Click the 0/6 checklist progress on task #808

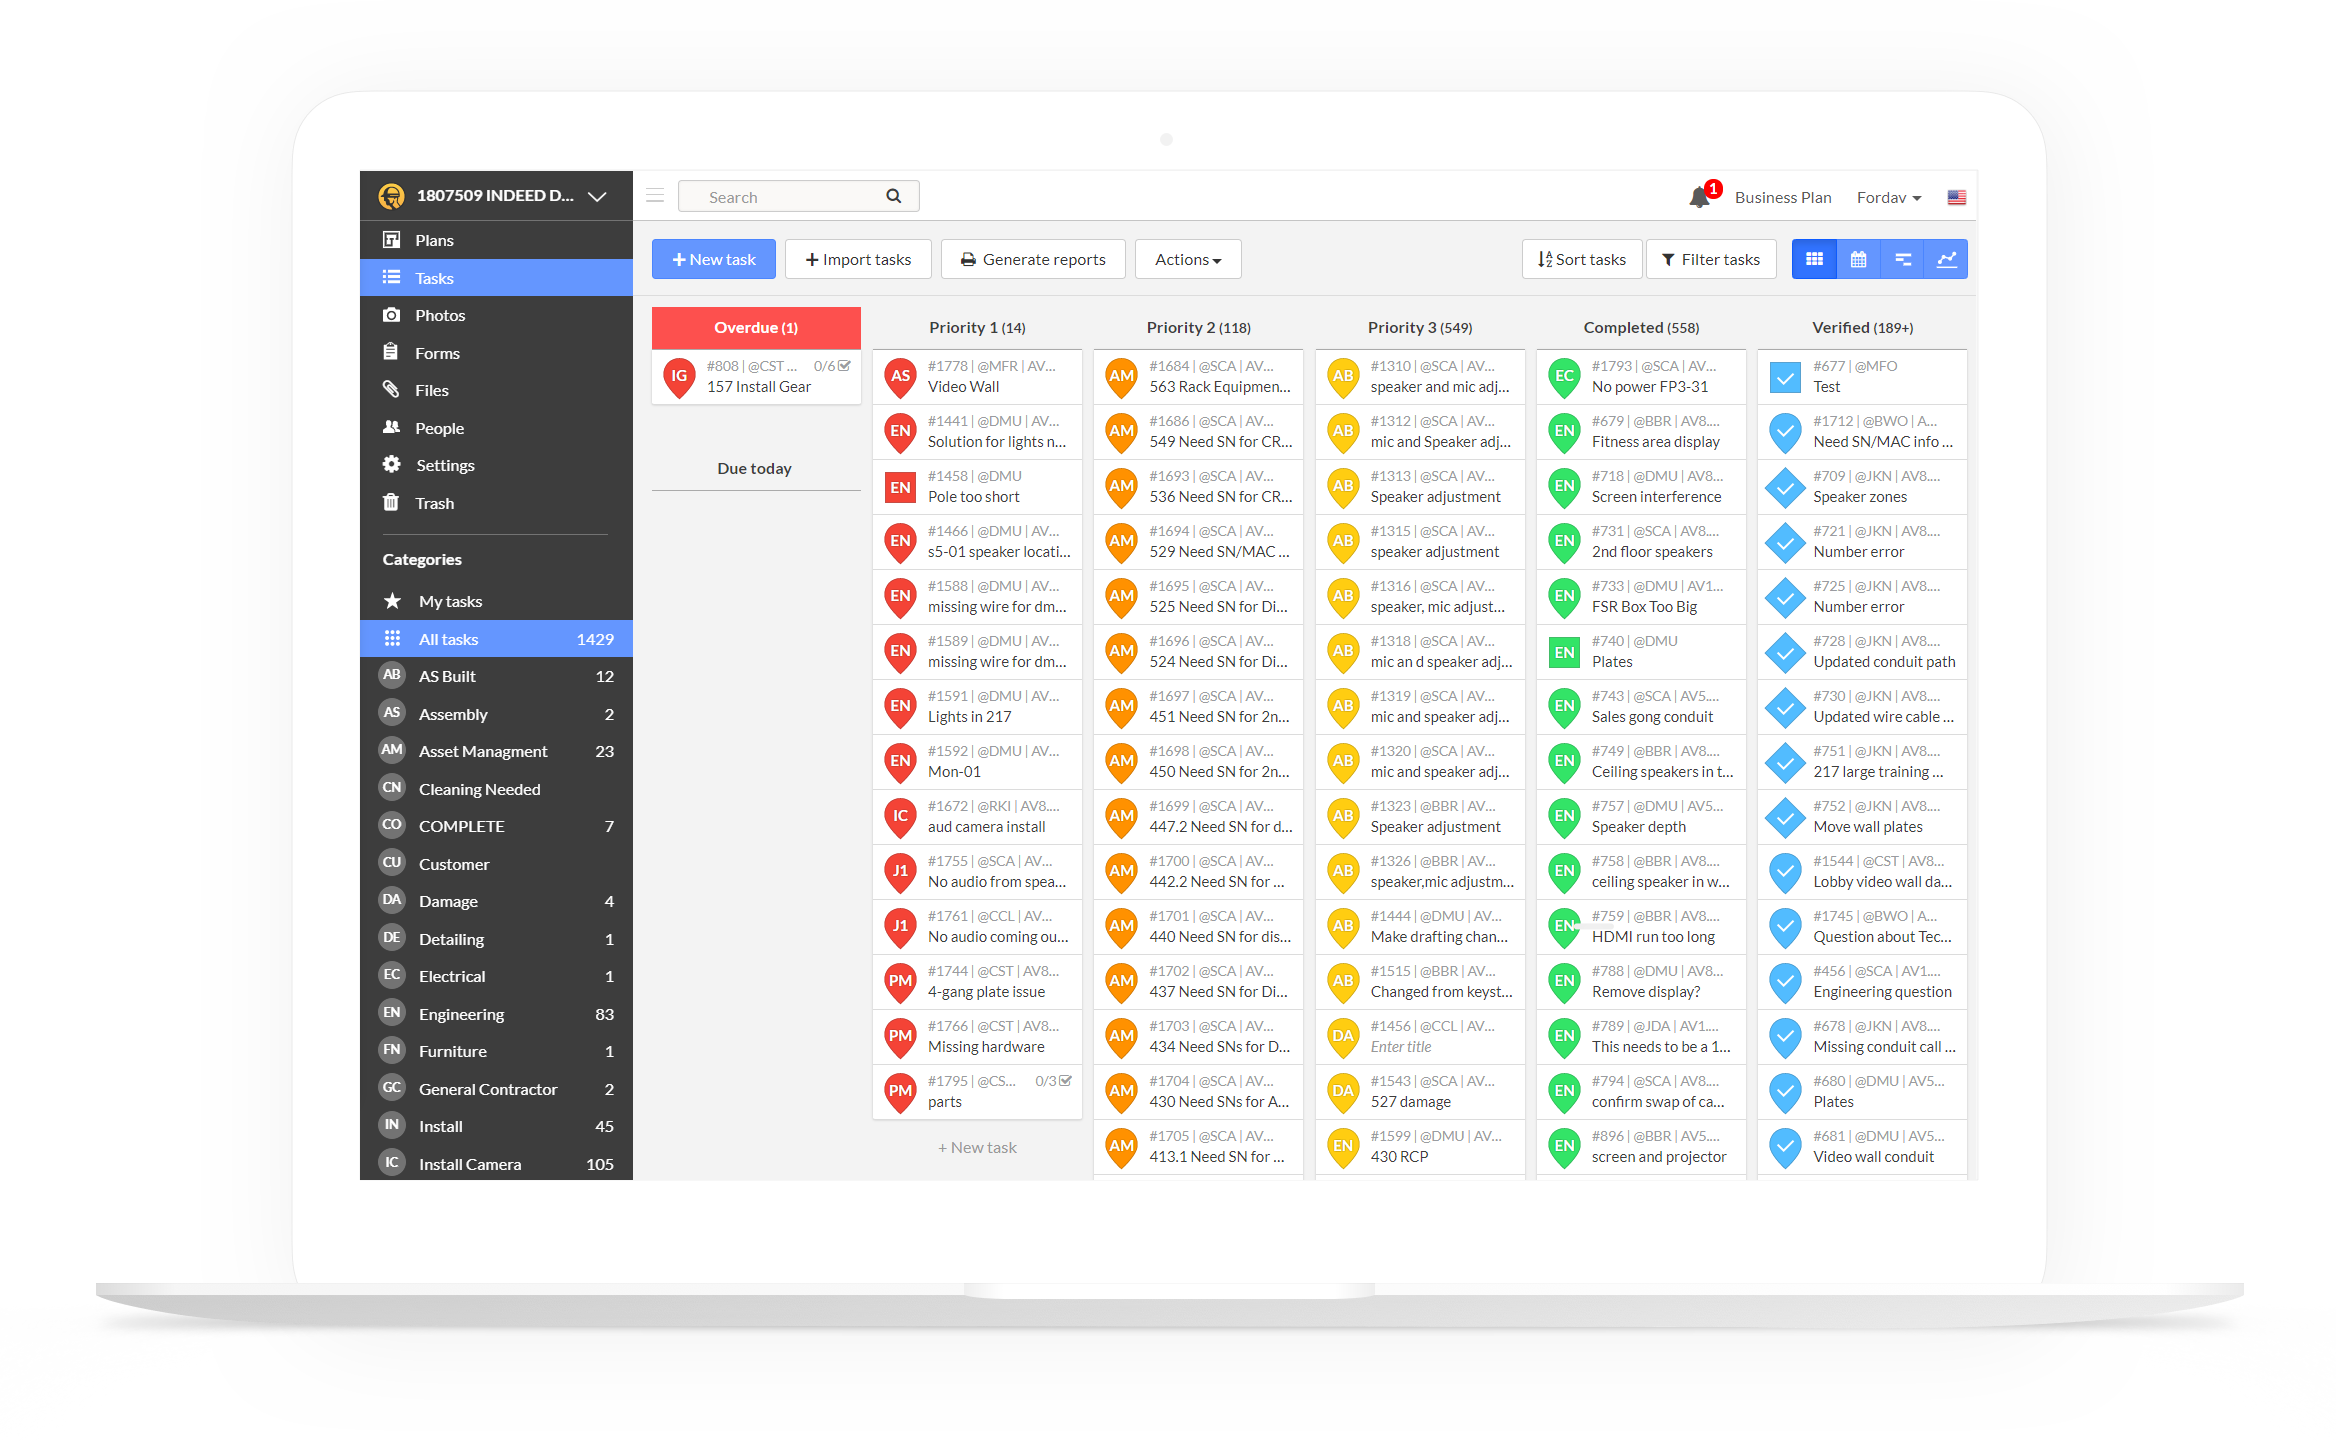point(830,365)
